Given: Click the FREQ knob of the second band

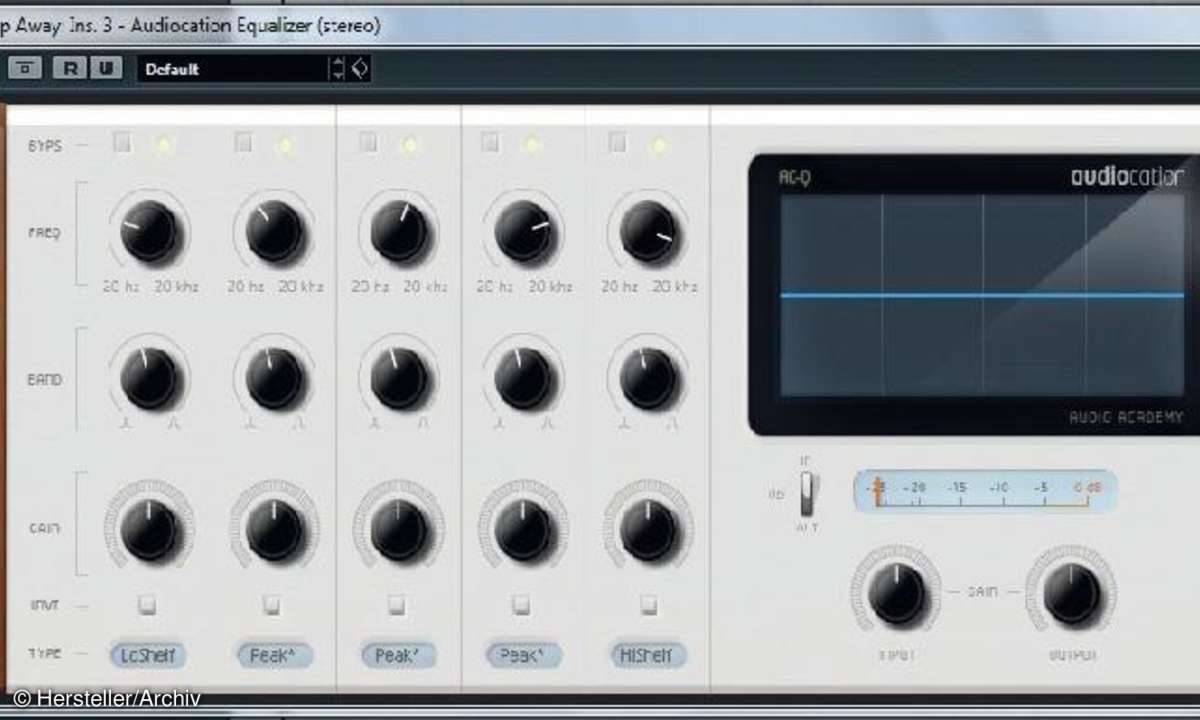Looking at the screenshot, I should (274, 231).
